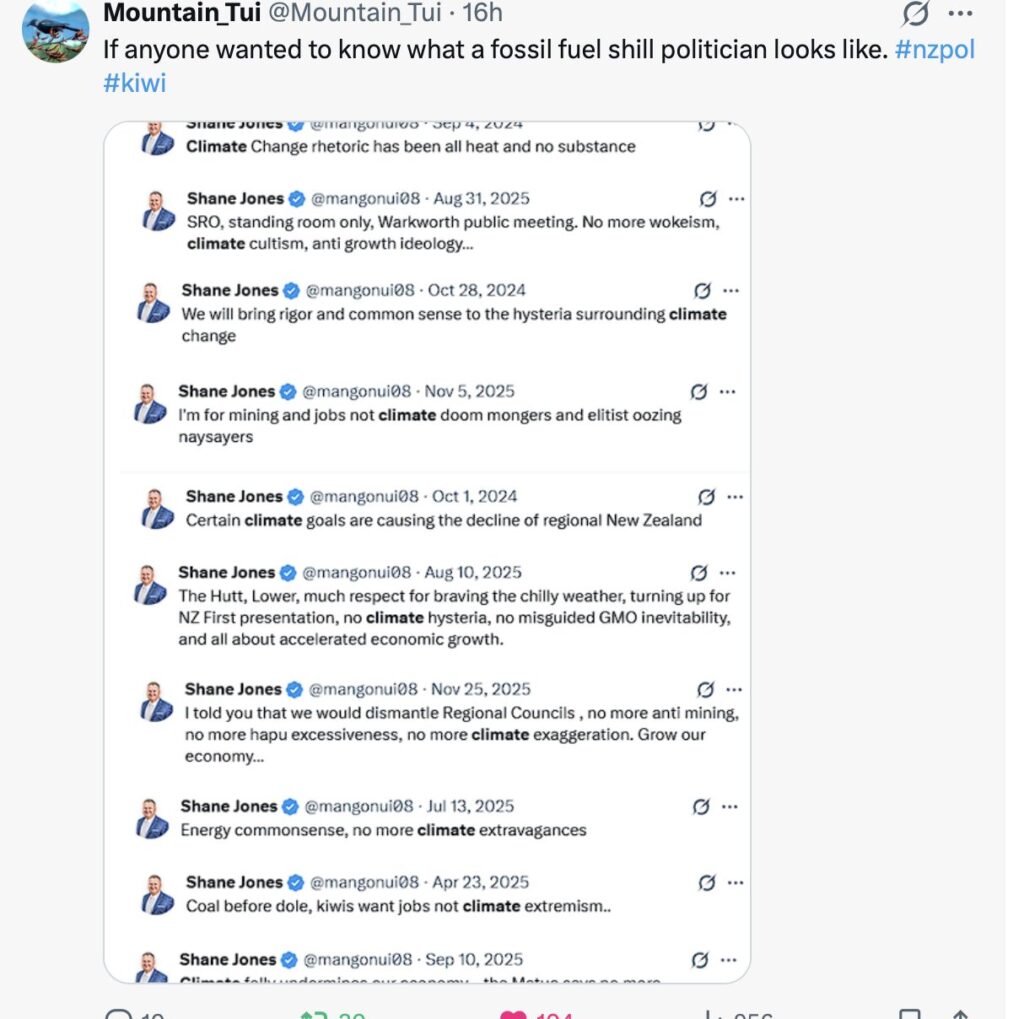The height and width of the screenshot is (1019, 1024).
Task: Click the views analytics icon
Action: tap(713, 1012)
